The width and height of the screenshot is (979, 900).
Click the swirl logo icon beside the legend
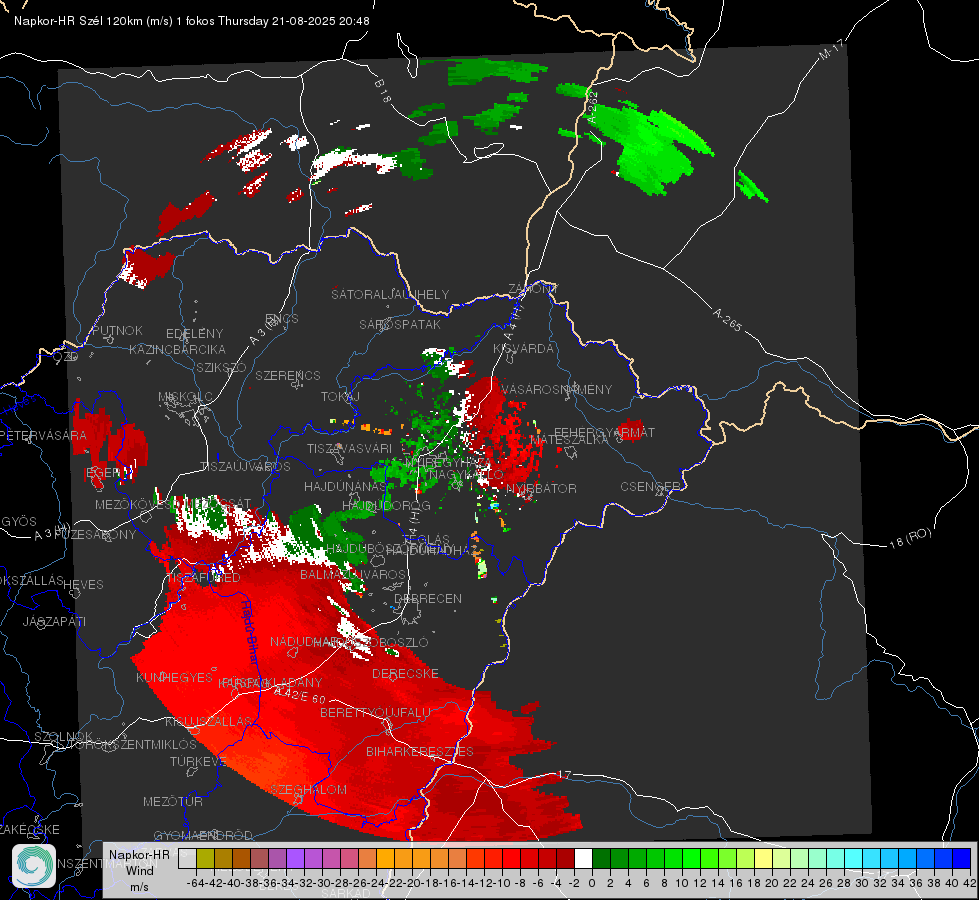point(34,866)
